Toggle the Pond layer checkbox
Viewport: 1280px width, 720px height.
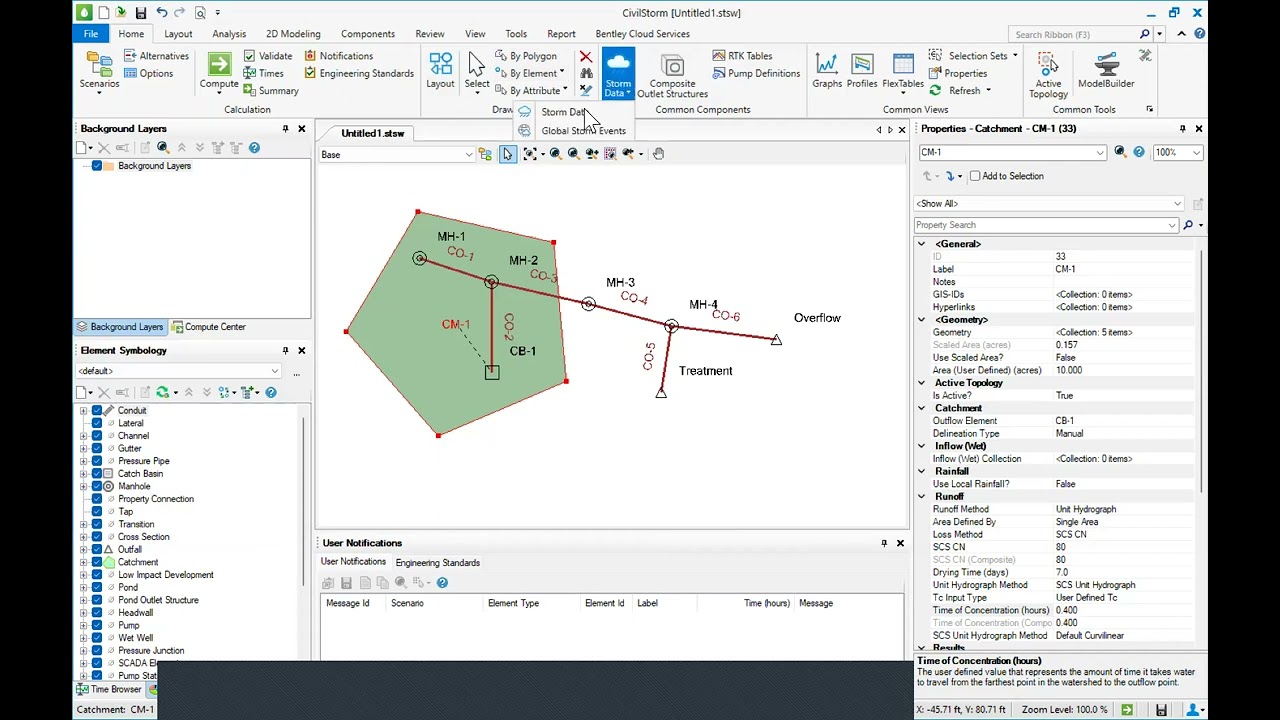97,587
